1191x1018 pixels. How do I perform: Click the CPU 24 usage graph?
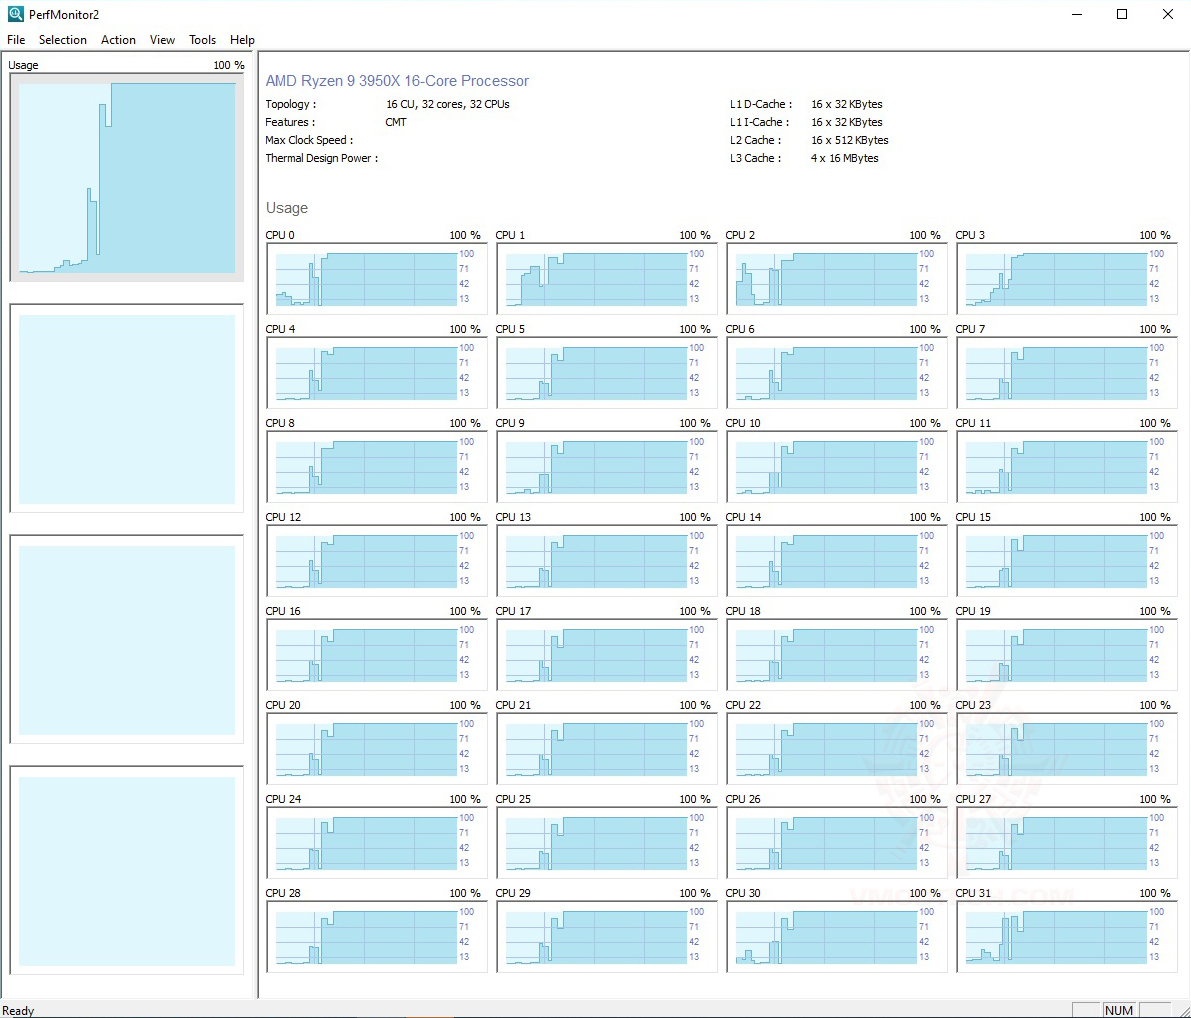click(377, 844)
